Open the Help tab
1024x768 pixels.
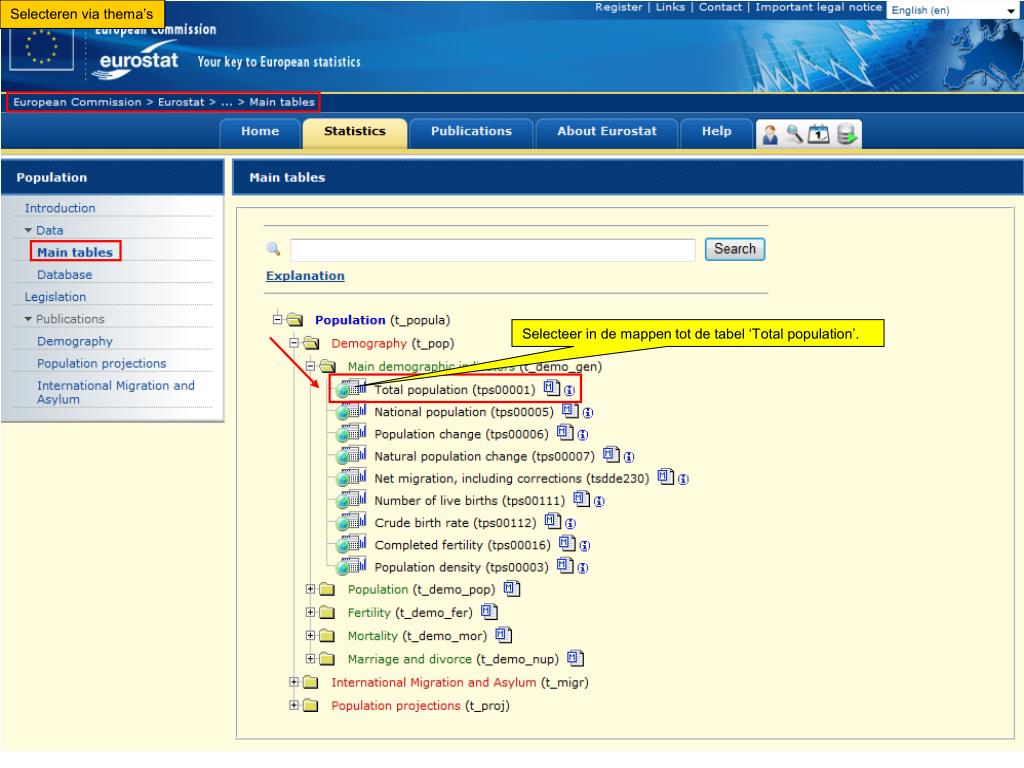point(716,131)
